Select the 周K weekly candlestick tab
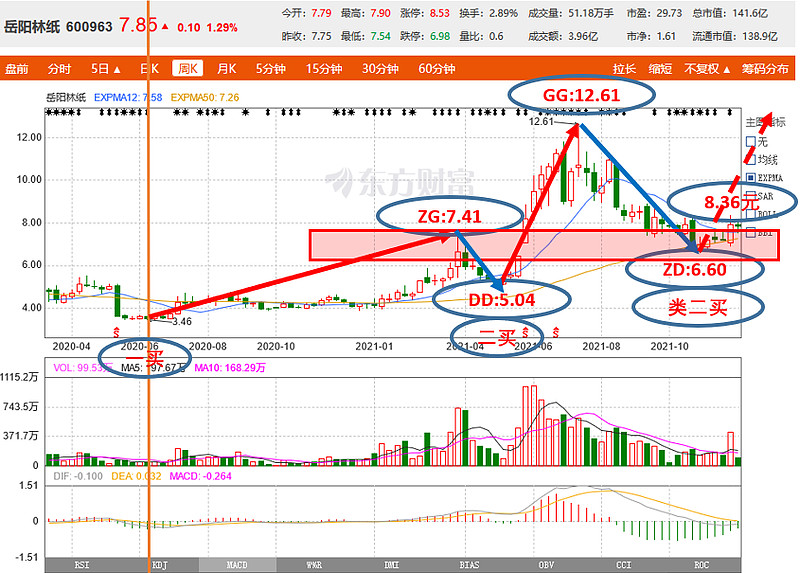 [x=188, y=68]
